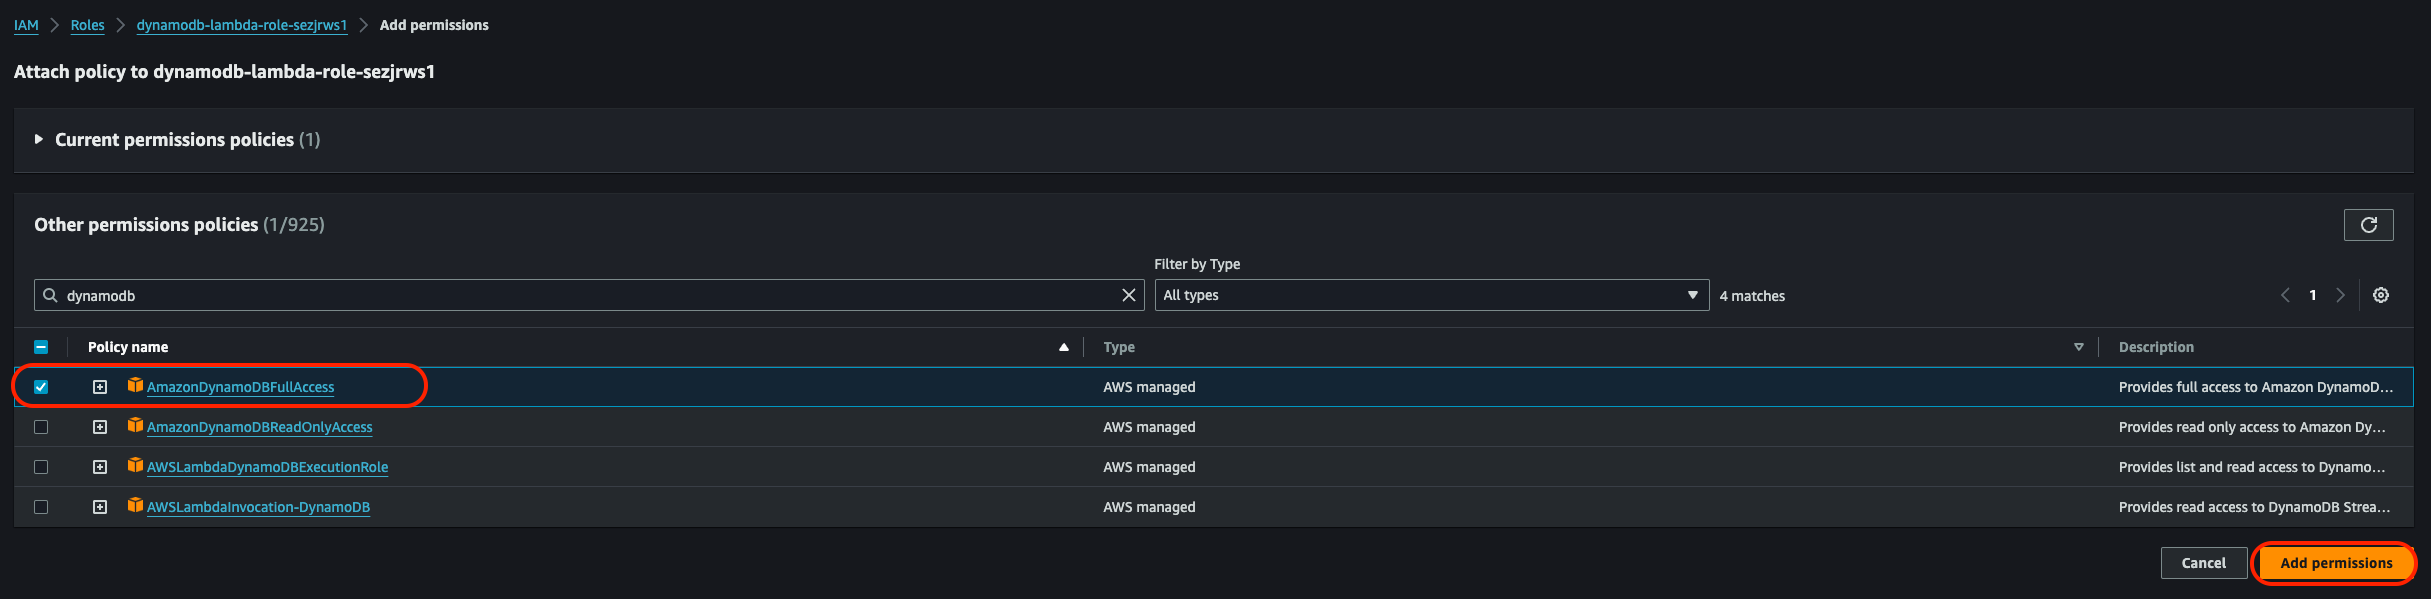Sort by Policy name ascending arrow
The width and height of the screenshot is (2431, 599).
(x=1064, y=347)
